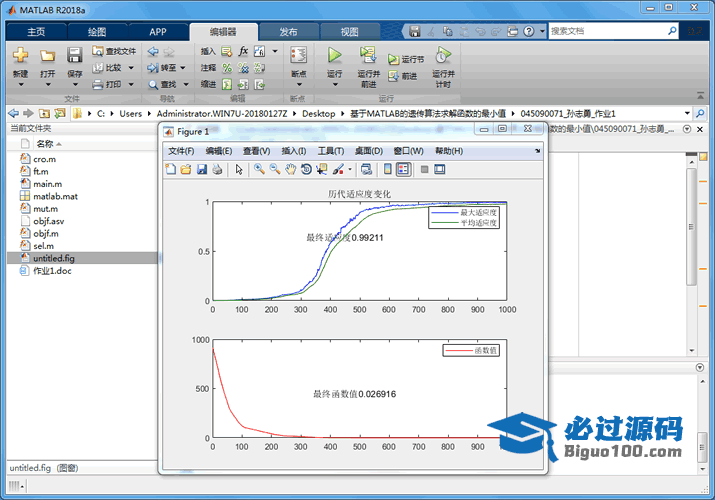Click the 运行节 (Run Section) button
The height and width of the screenshot is (500, 715).
pos(406,59)
